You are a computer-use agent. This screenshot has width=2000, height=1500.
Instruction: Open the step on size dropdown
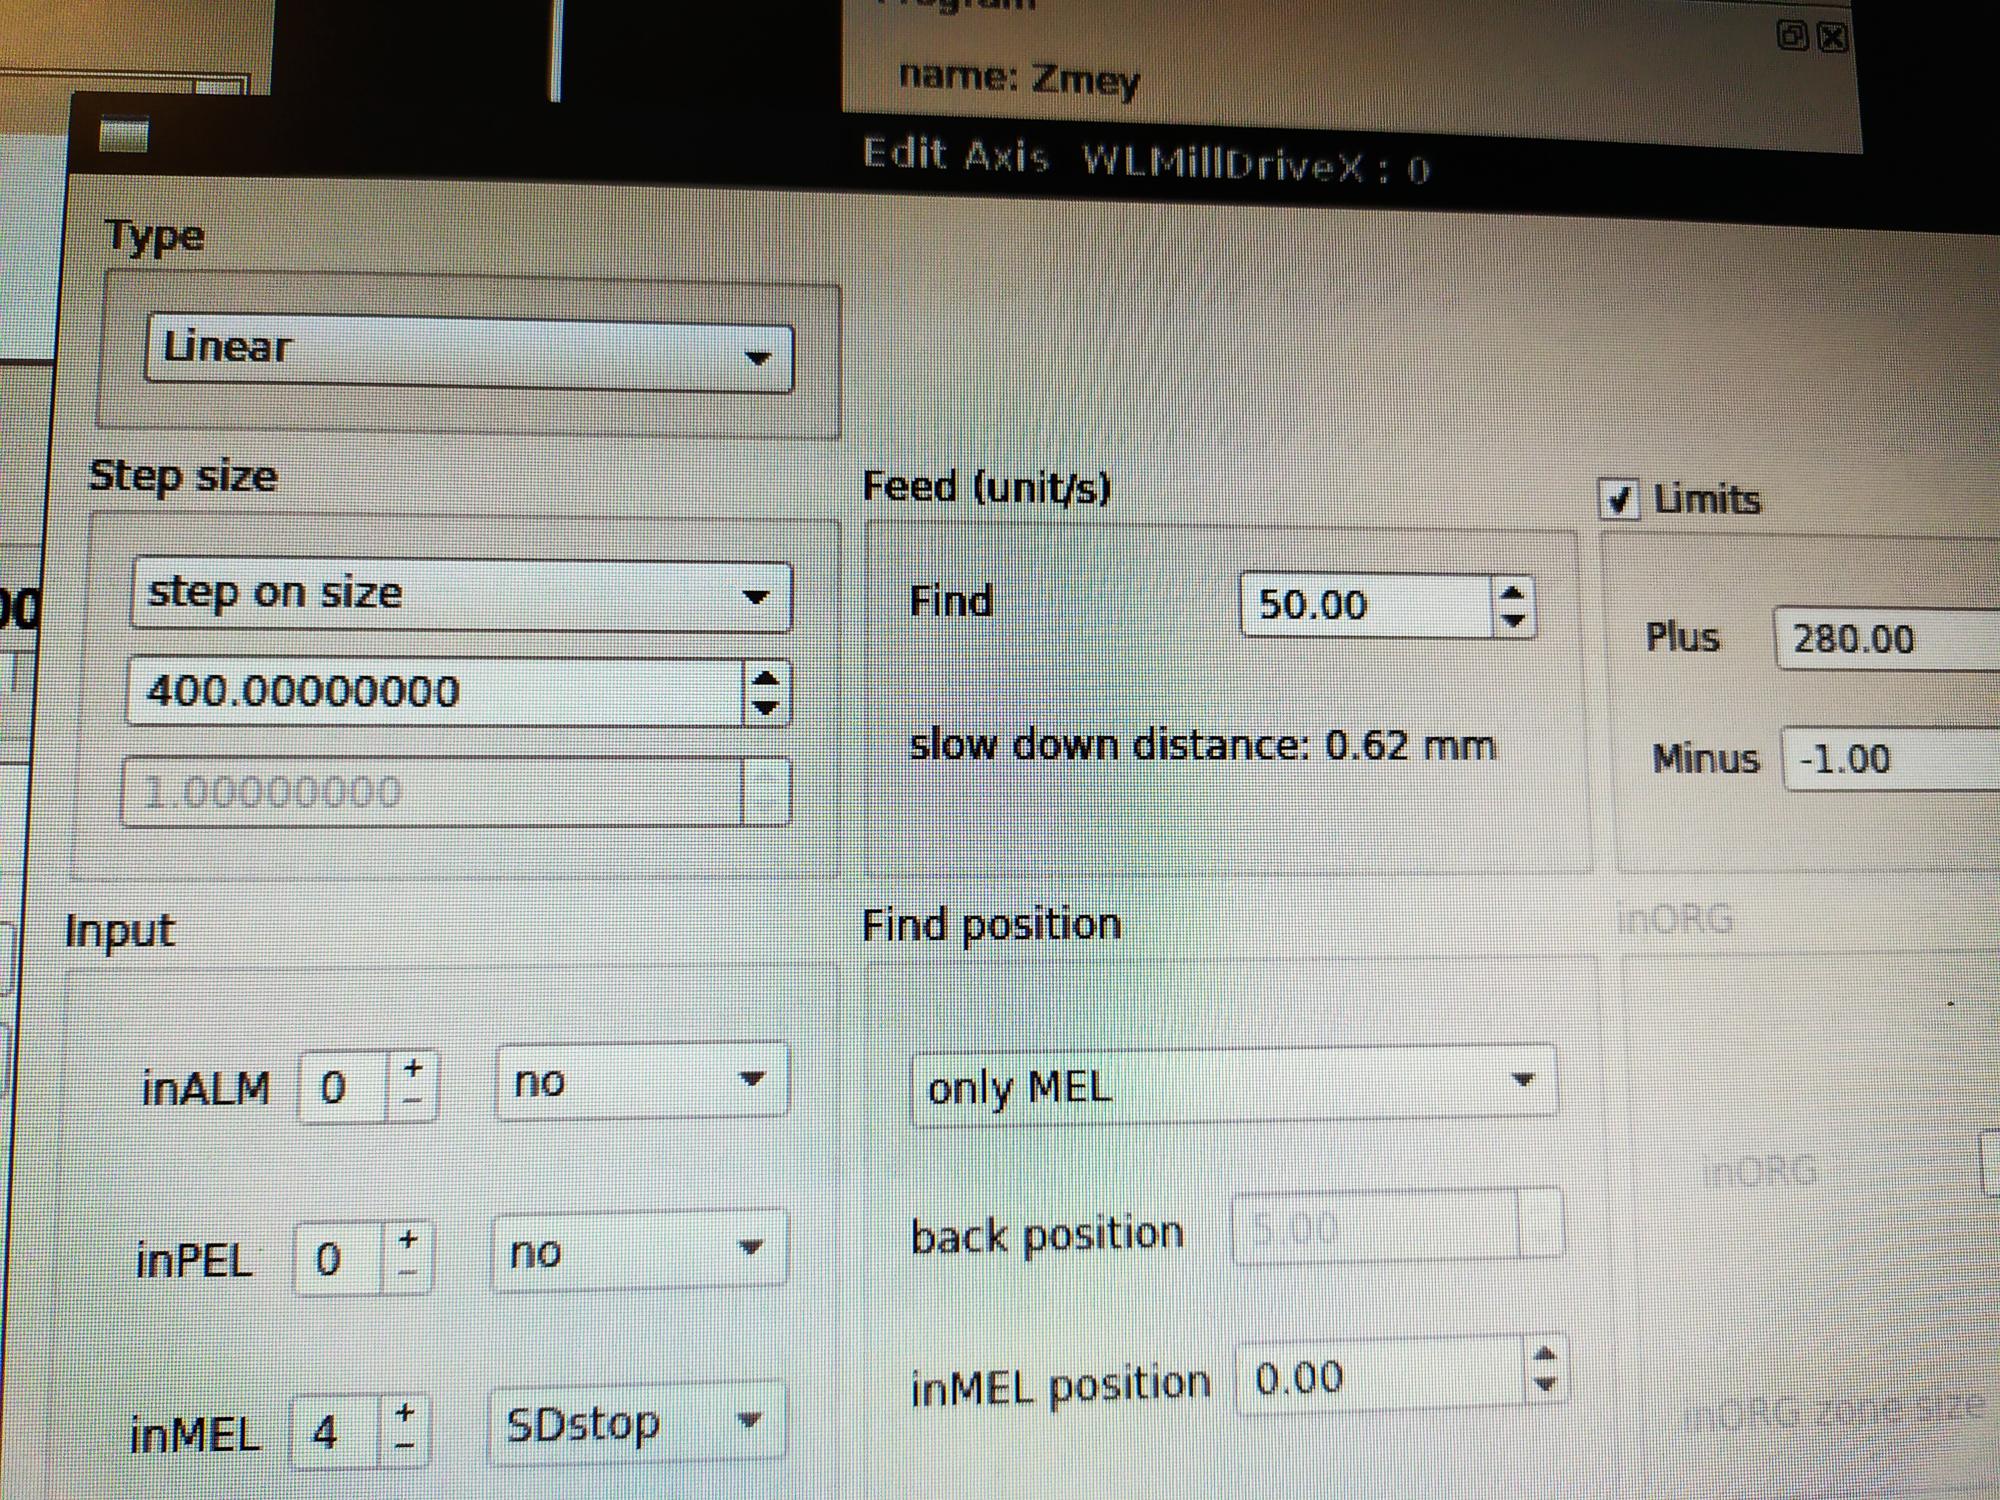460,596
